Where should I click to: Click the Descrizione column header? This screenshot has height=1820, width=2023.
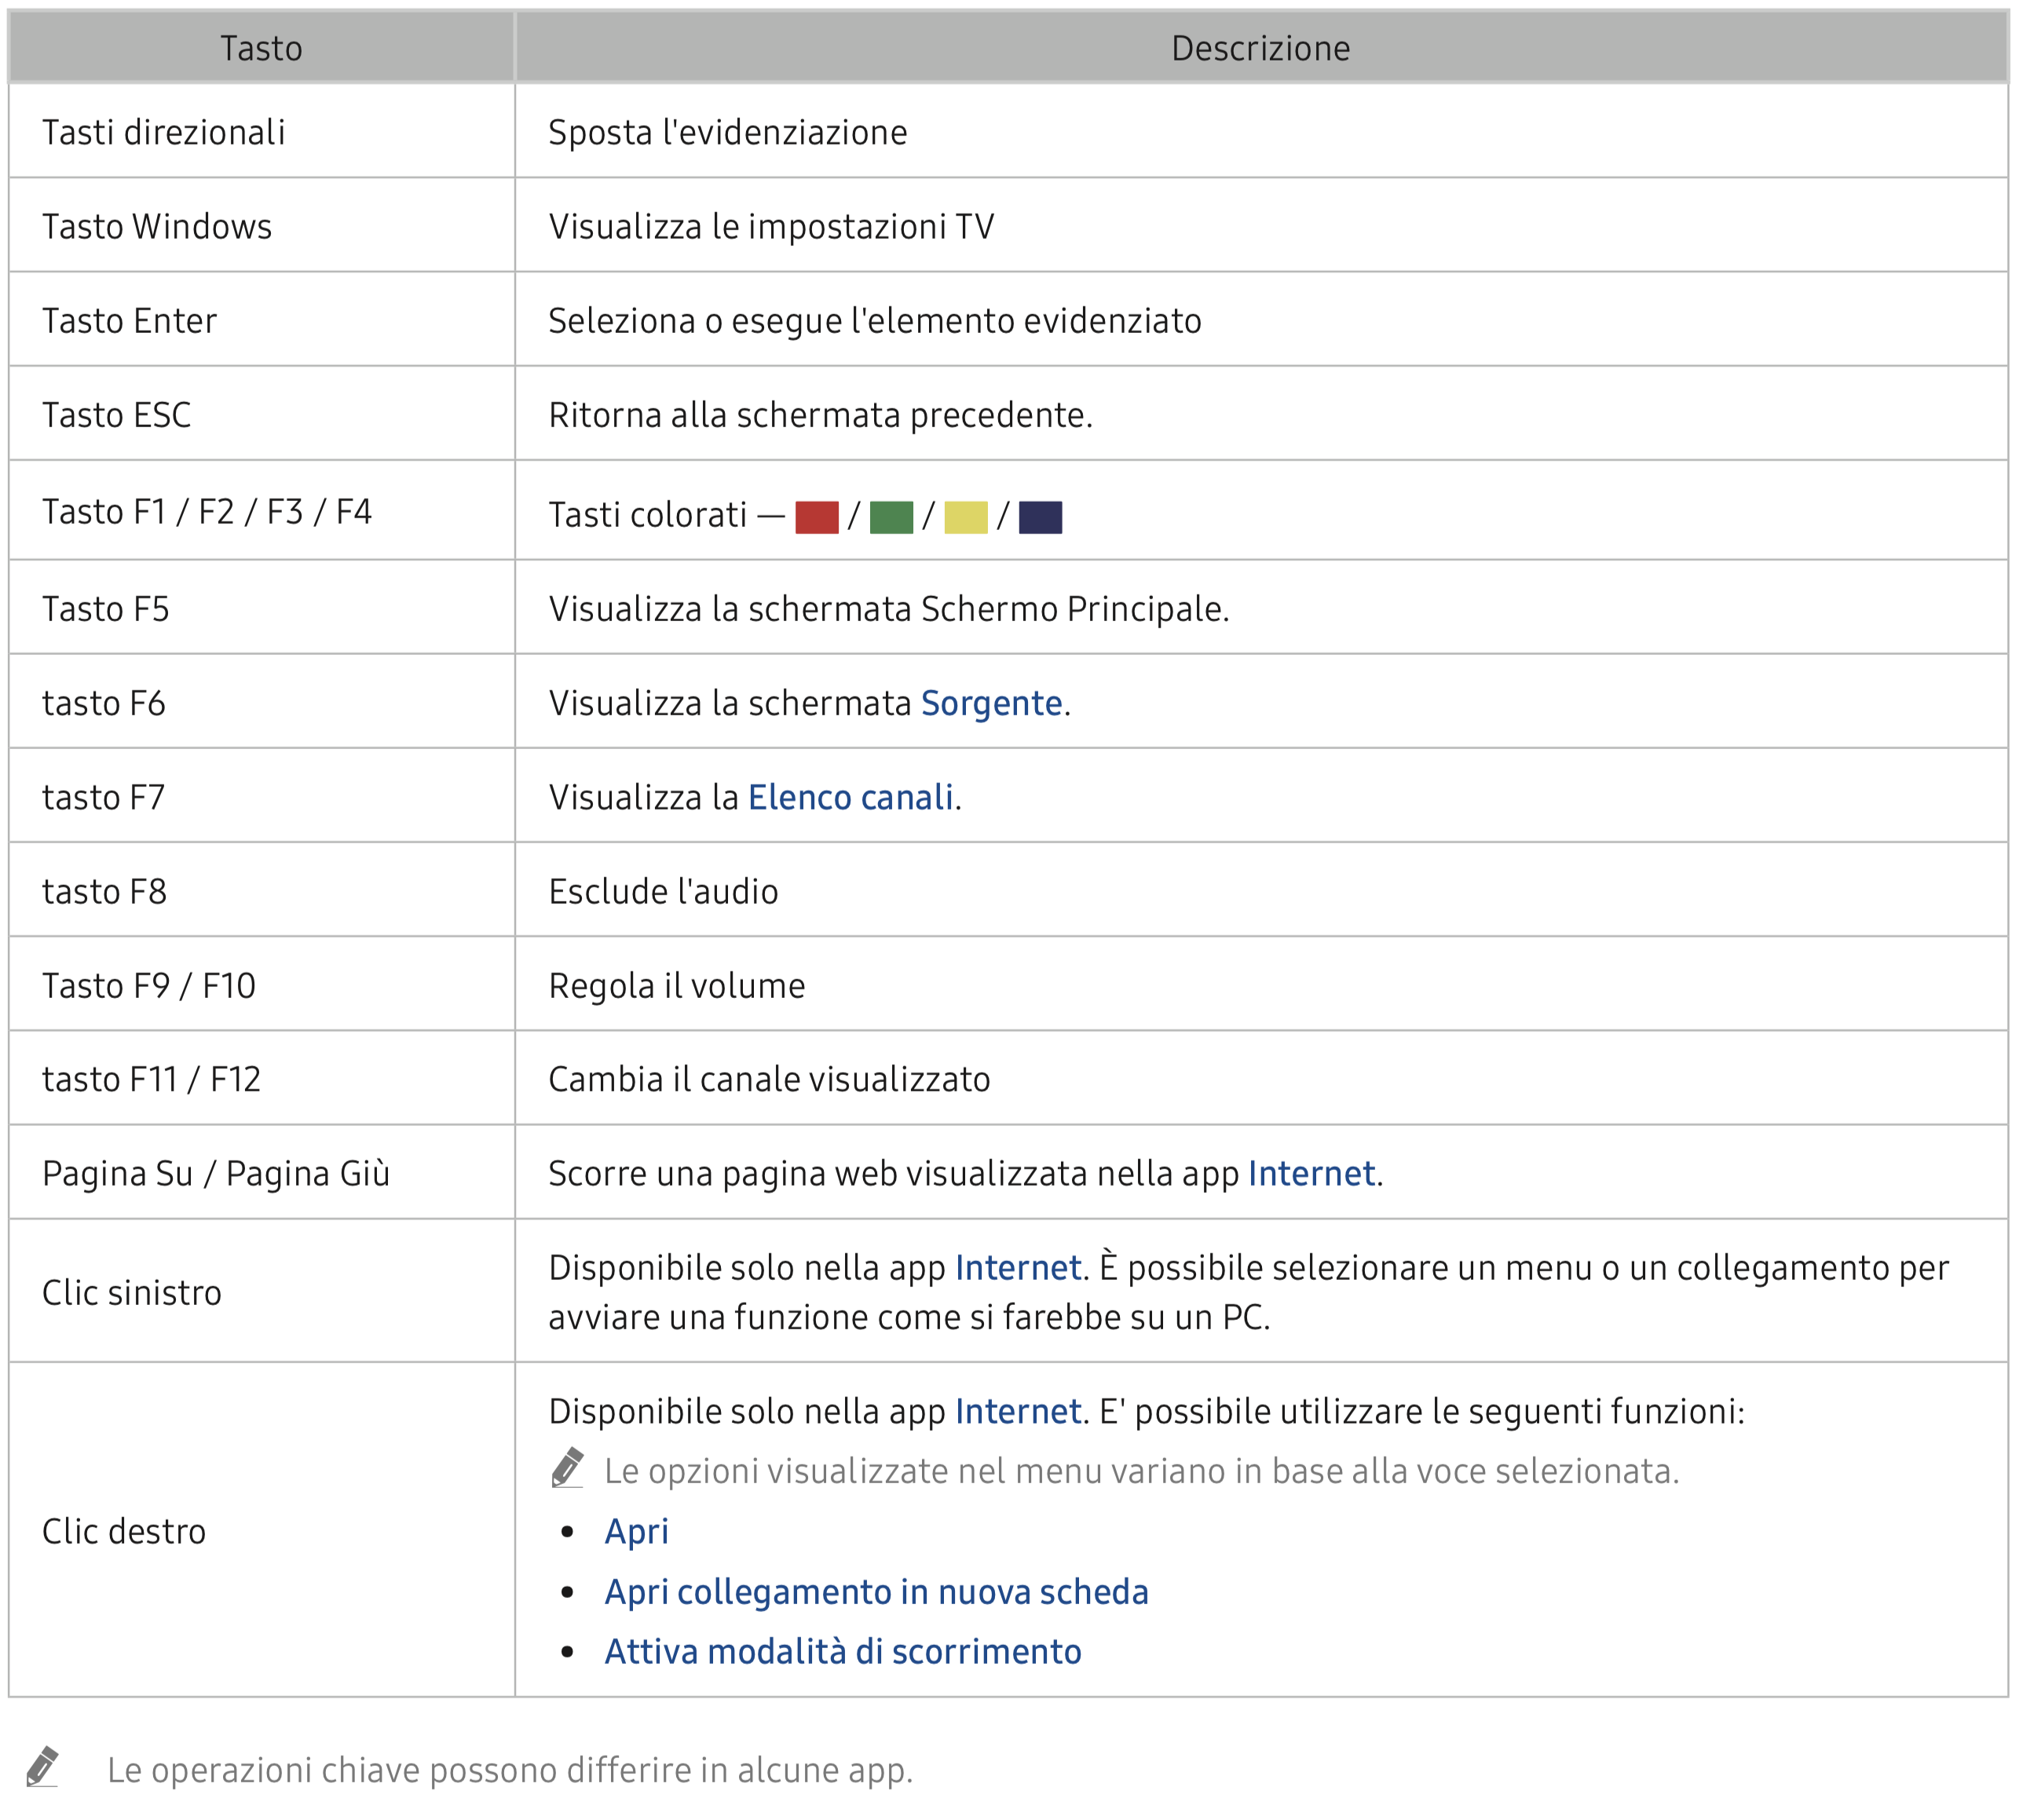tap(1261, 47)
